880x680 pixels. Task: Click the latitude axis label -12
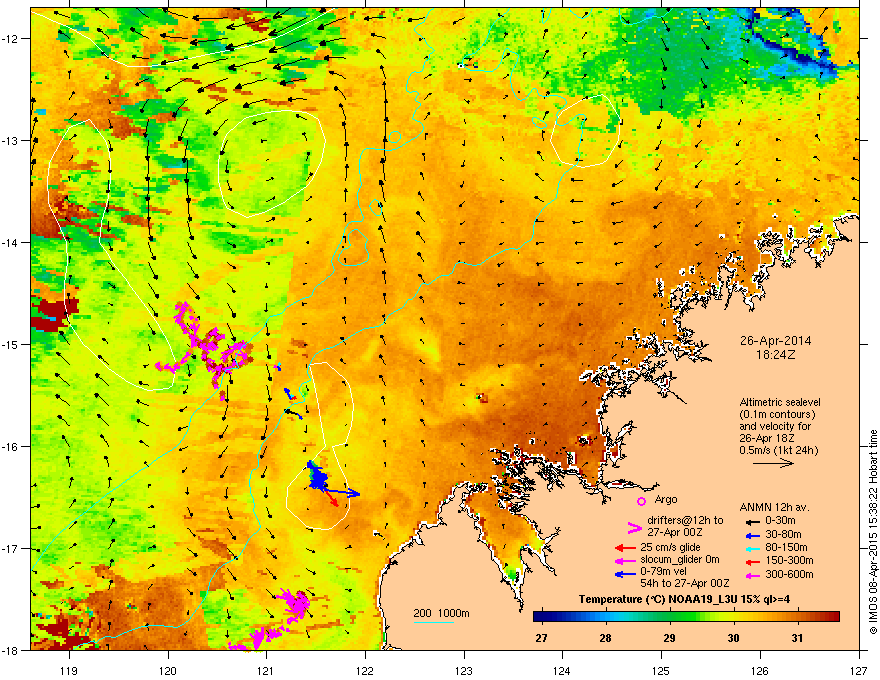(10, 39)
